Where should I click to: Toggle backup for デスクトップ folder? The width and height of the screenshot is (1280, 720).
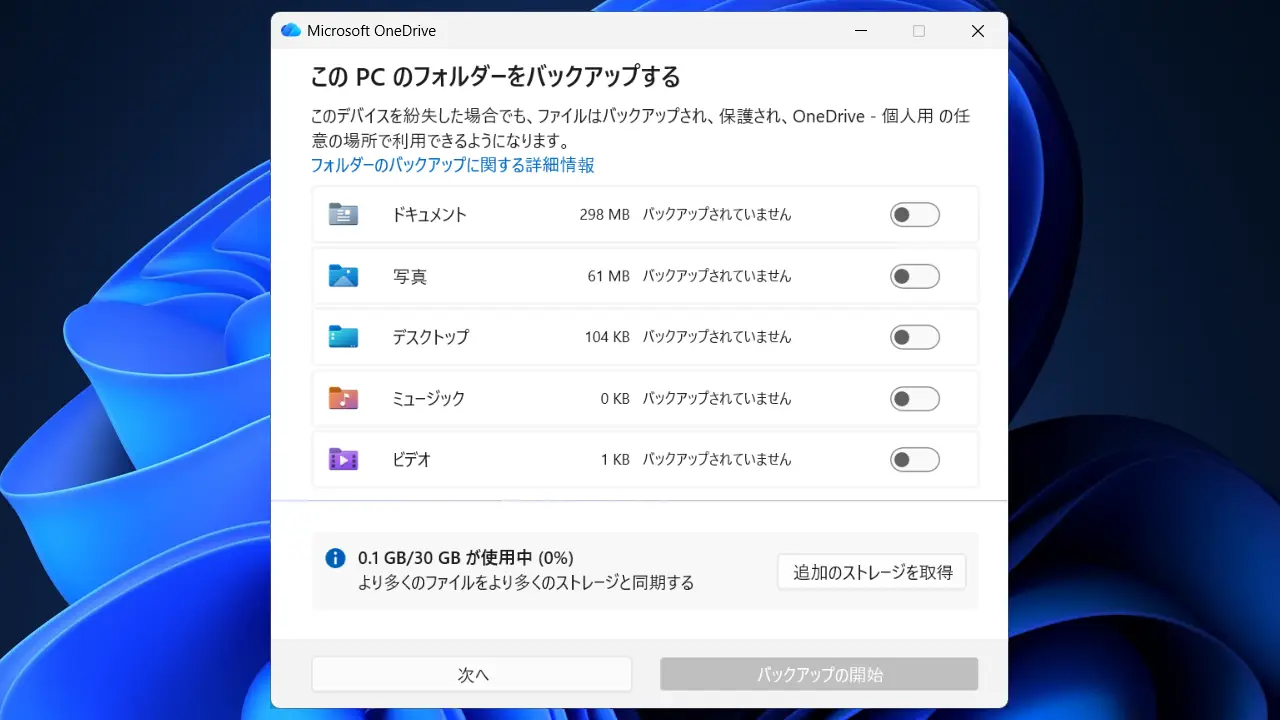pyautogui.click(x=914, y=337)
